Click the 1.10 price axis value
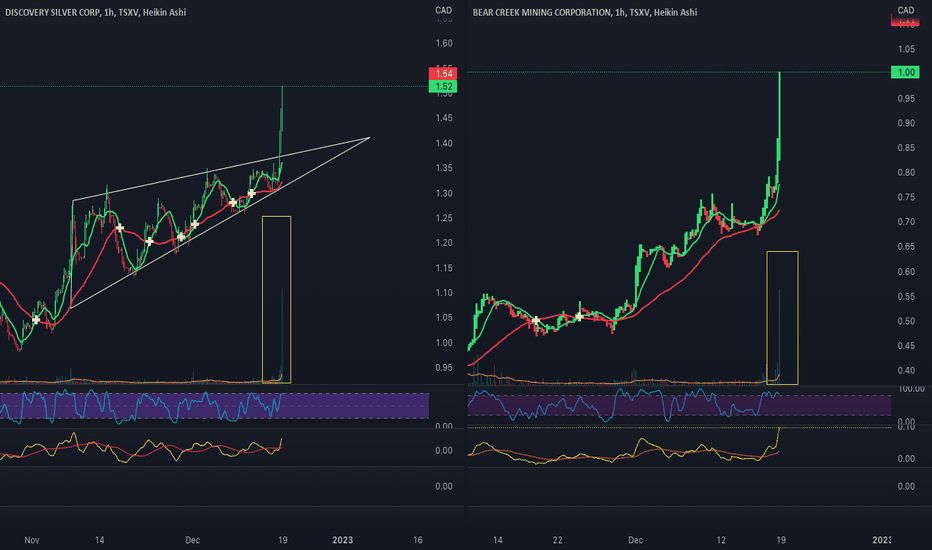 coord(443,293)
